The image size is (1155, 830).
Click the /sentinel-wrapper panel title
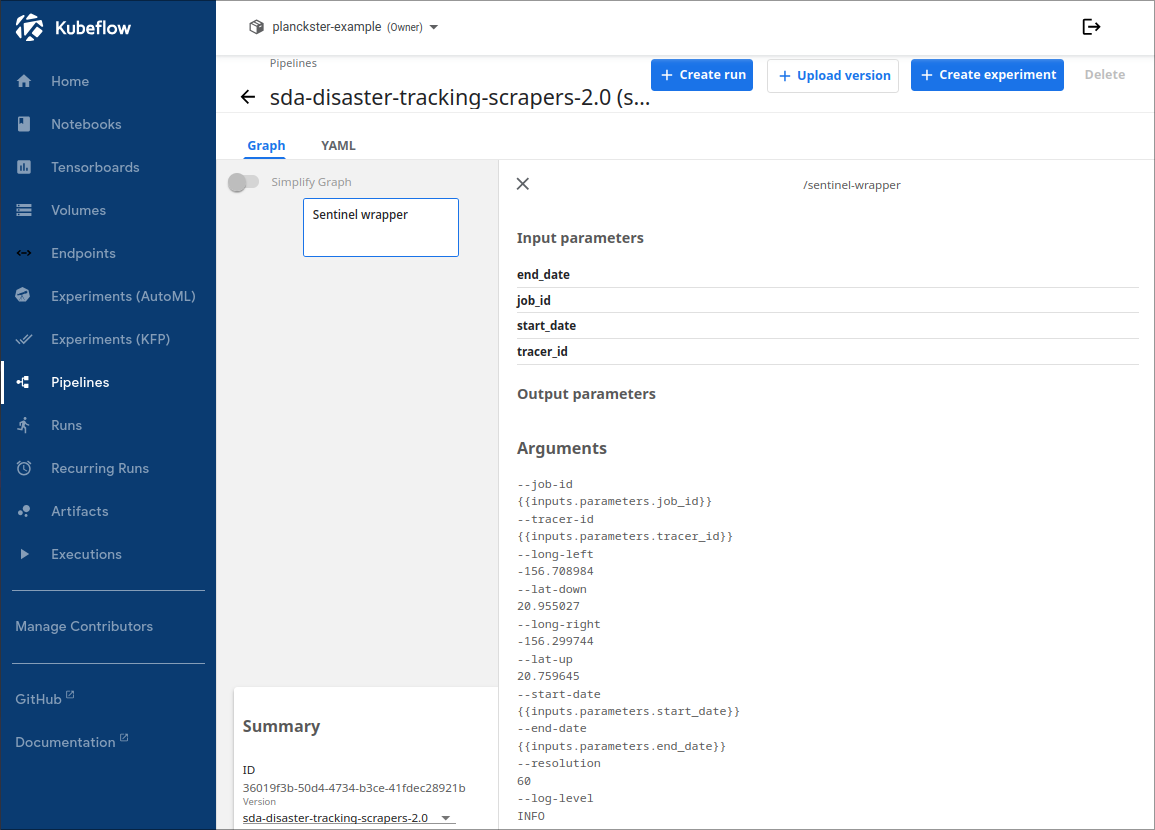click(852, 185)
